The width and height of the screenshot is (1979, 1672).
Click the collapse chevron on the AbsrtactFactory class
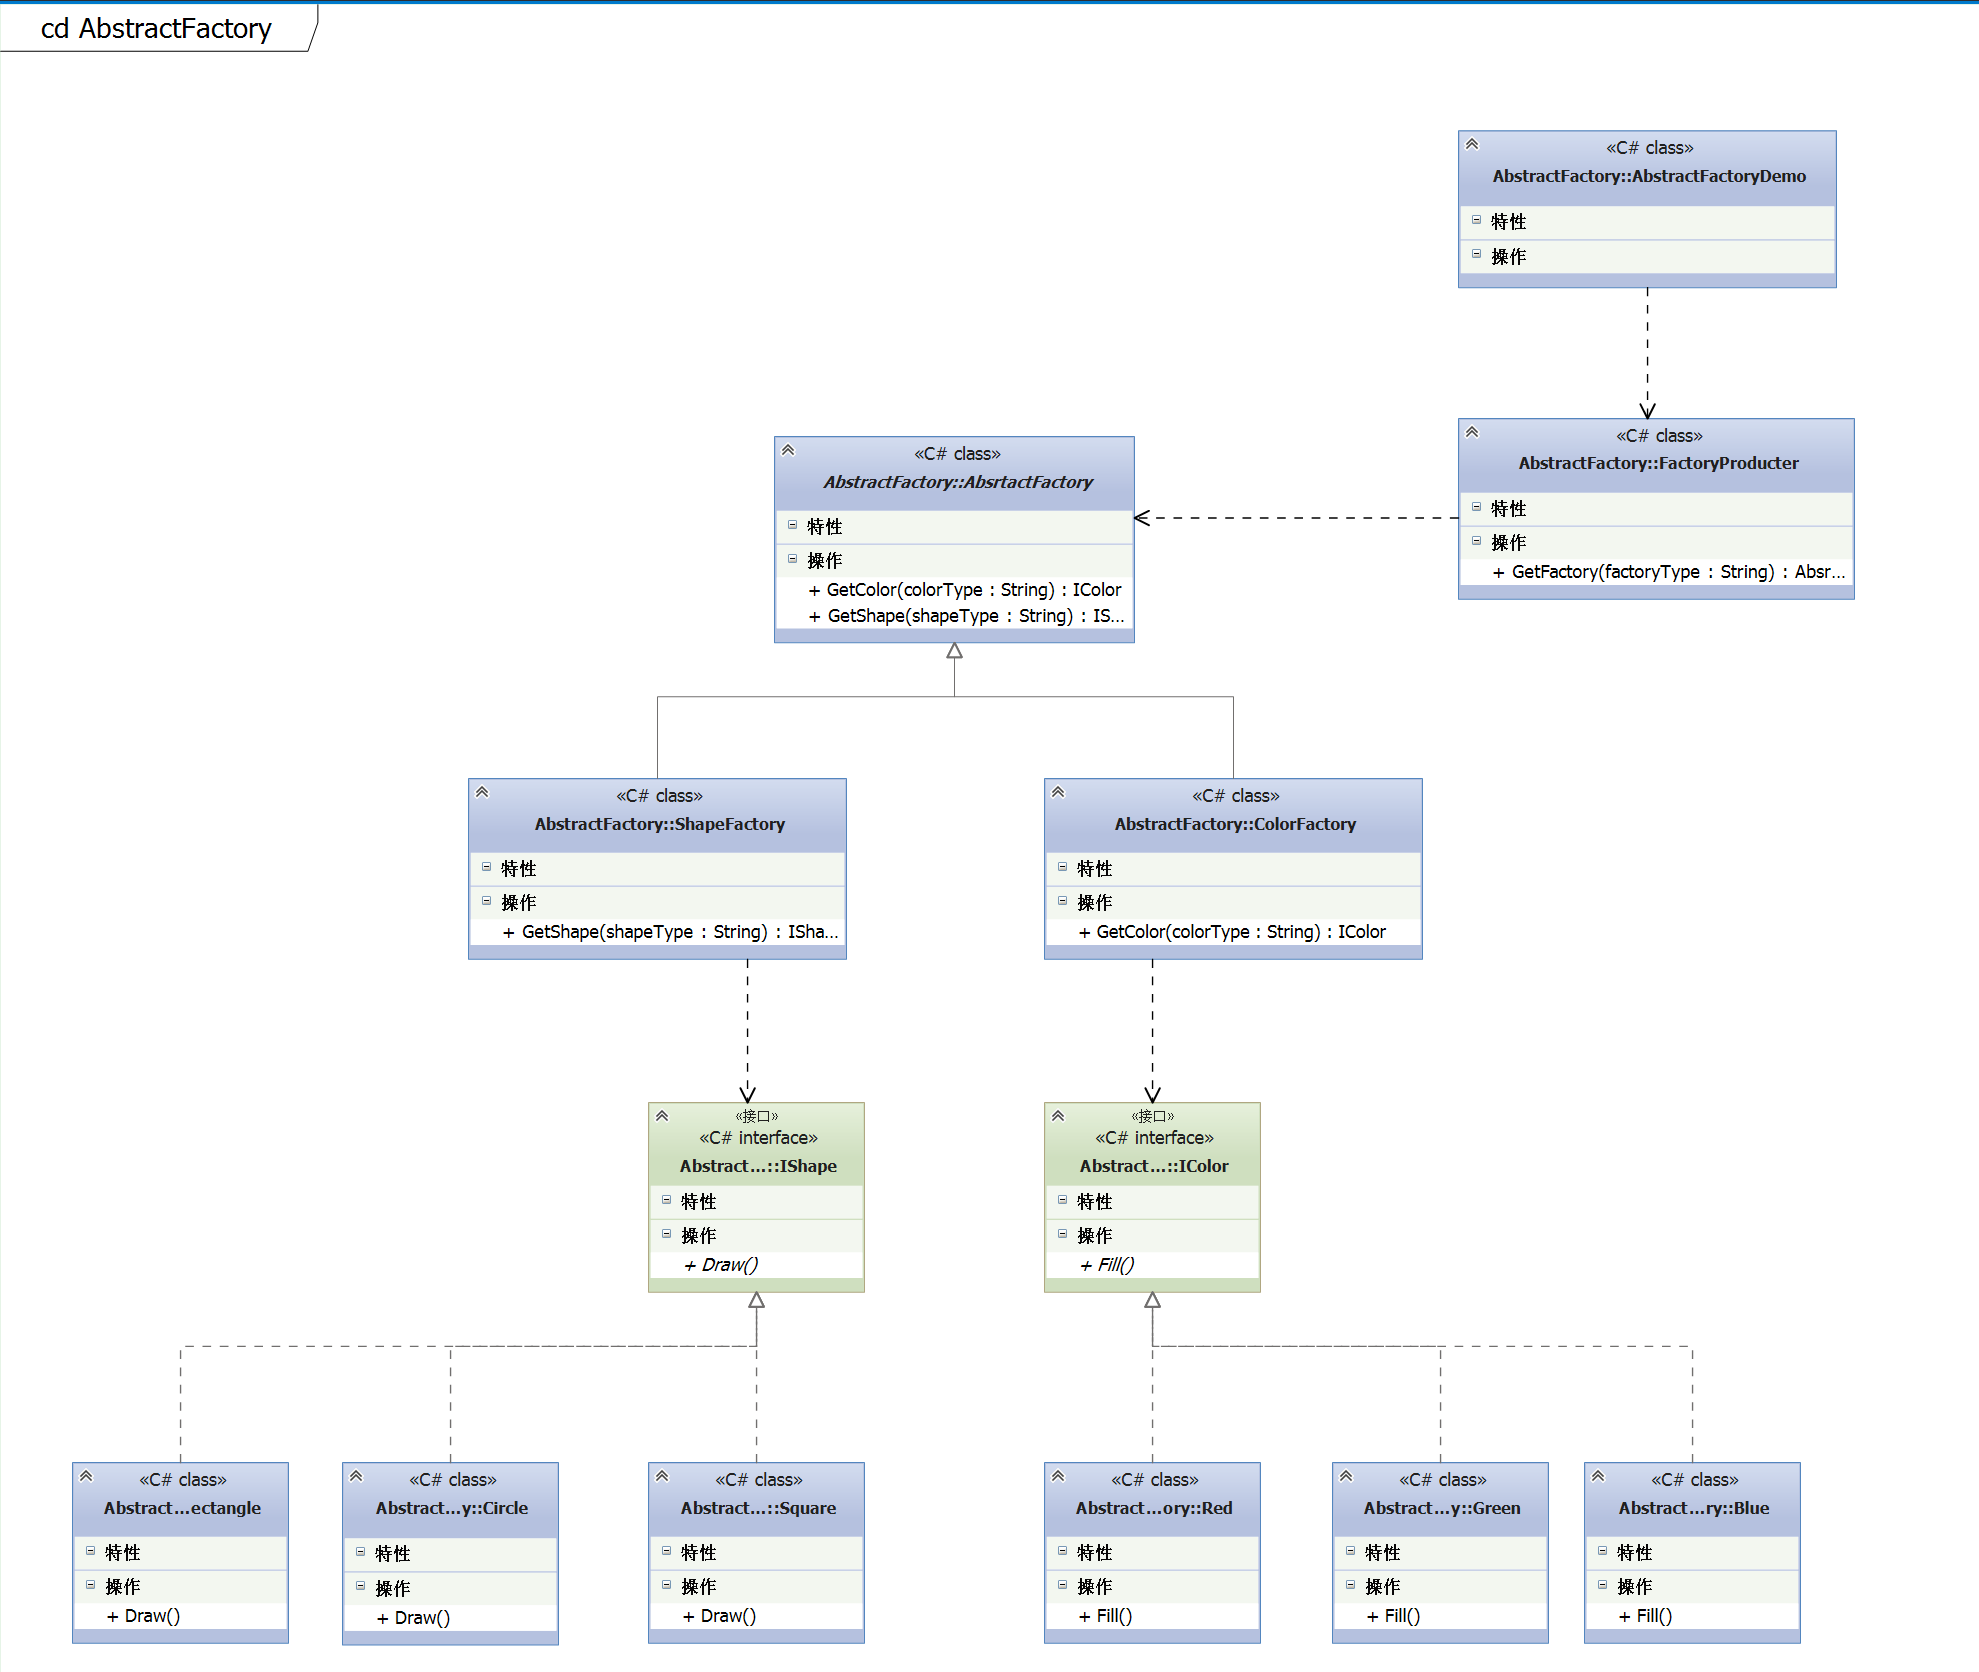[x=788, y=450]
